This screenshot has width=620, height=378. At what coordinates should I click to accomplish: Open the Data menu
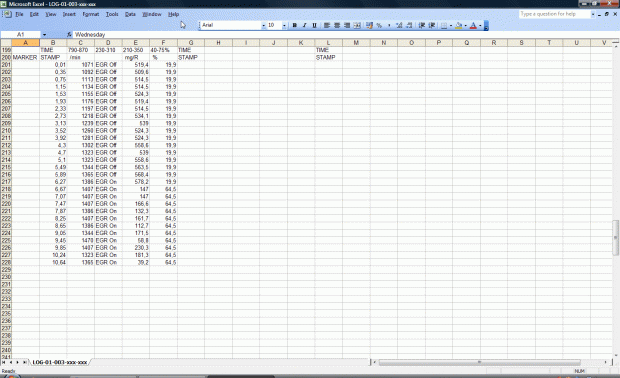coord(130,14)
